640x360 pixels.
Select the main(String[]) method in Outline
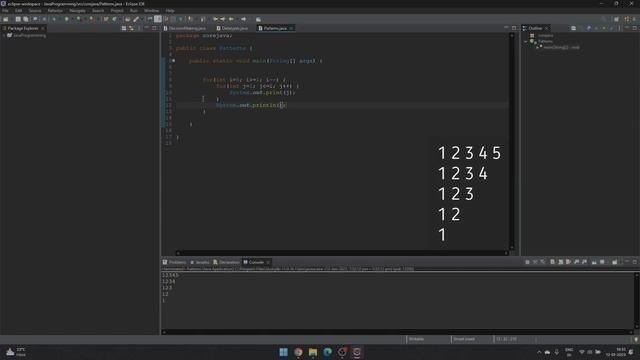tap(561, 47)
